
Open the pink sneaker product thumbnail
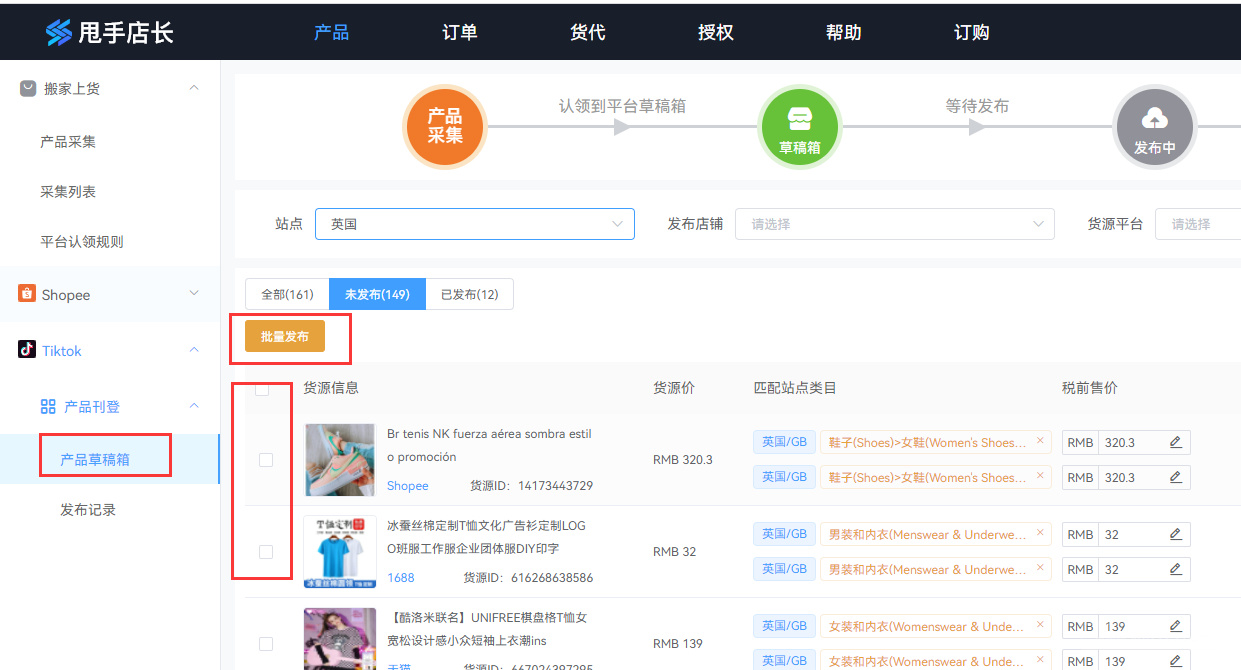tap(340, 460)
